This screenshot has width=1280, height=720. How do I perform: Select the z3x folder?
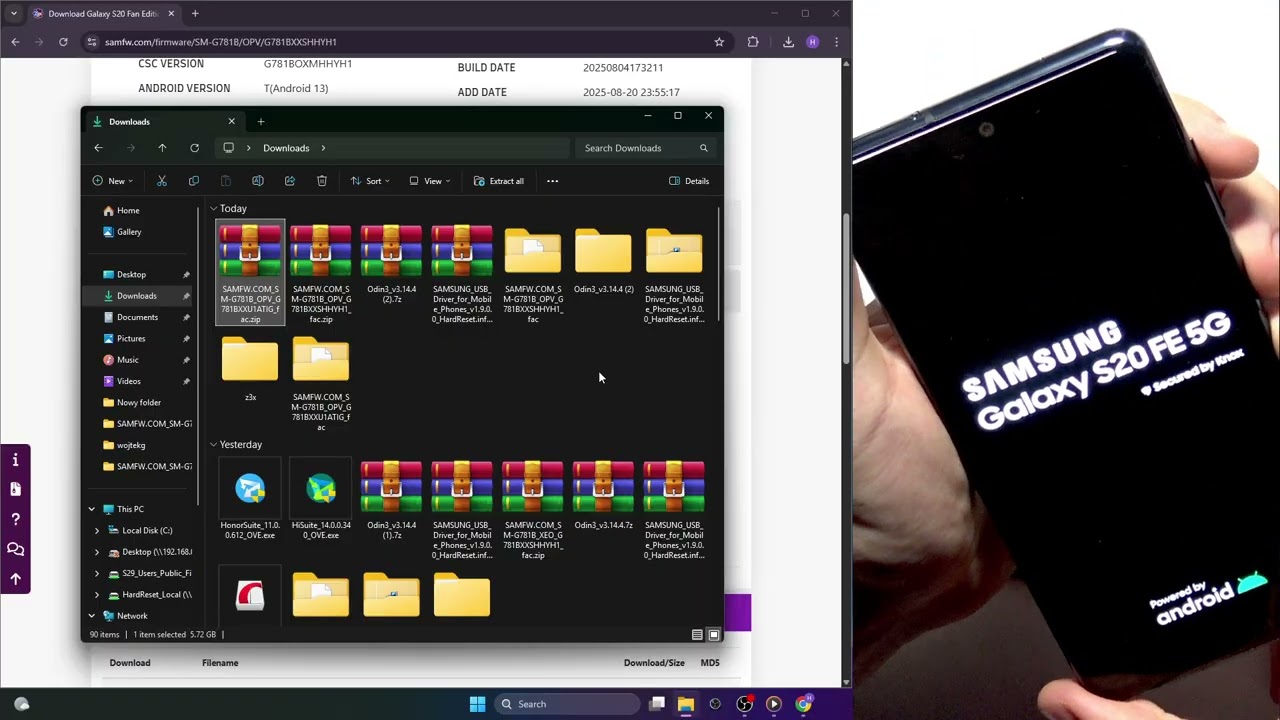point(250,368)
